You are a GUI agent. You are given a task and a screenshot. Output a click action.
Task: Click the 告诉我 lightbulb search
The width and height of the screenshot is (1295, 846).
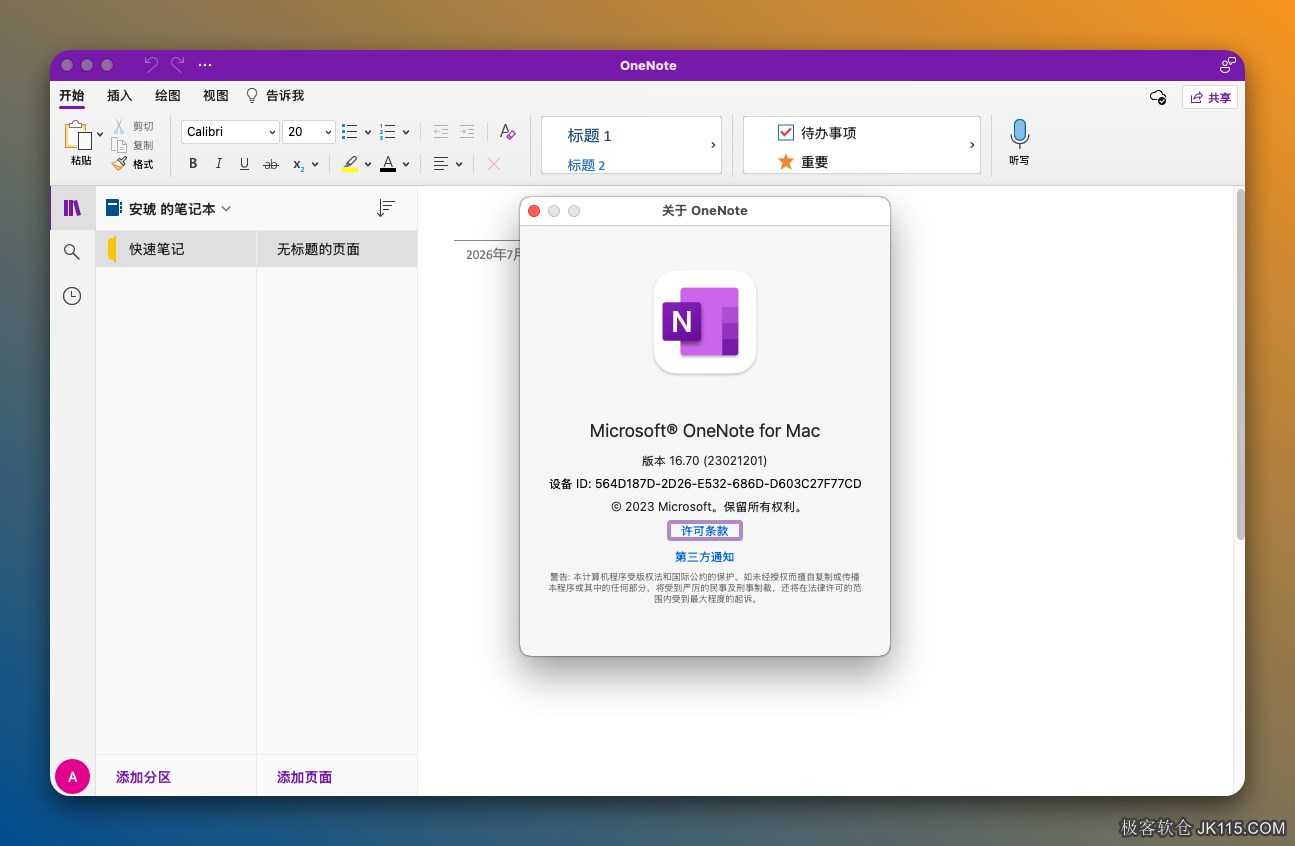(275, 96)
